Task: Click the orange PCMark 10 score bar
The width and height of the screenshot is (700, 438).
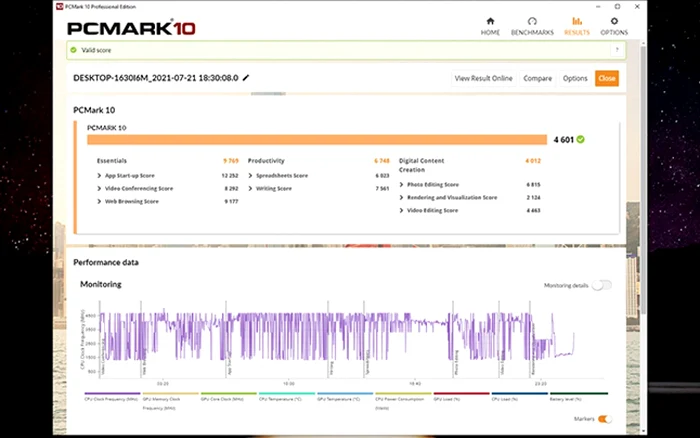Action: click(317, 140)
